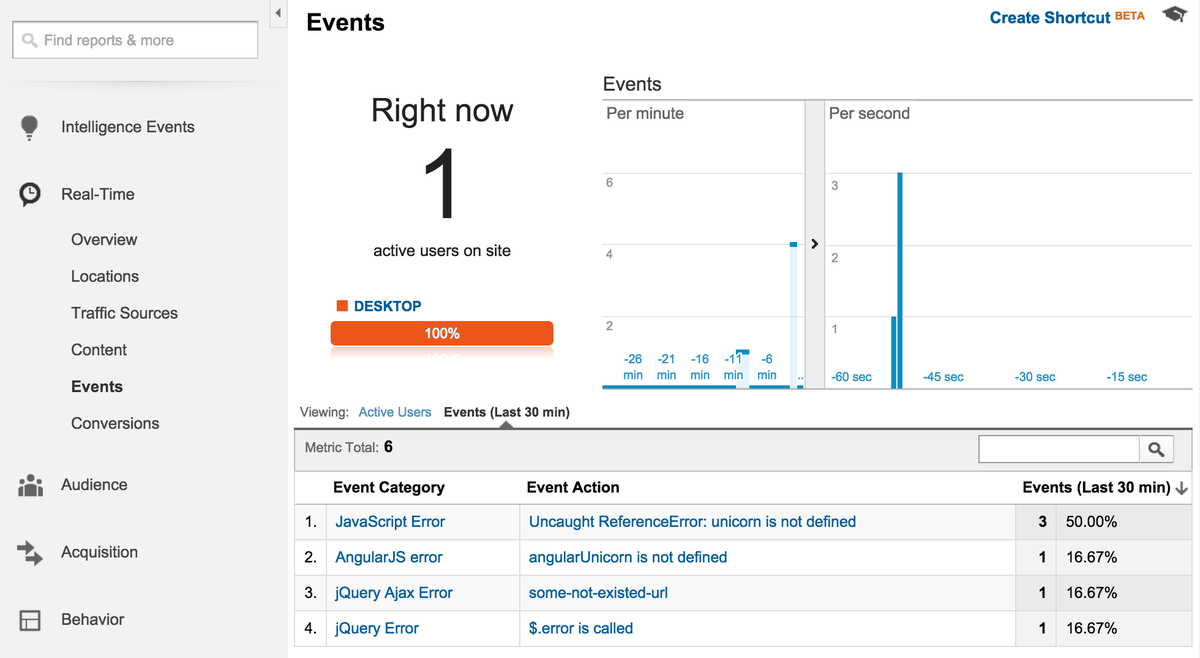
Task: Select the Real-Time clock icon
Action: pyautogui.click(x=29, y=192)
